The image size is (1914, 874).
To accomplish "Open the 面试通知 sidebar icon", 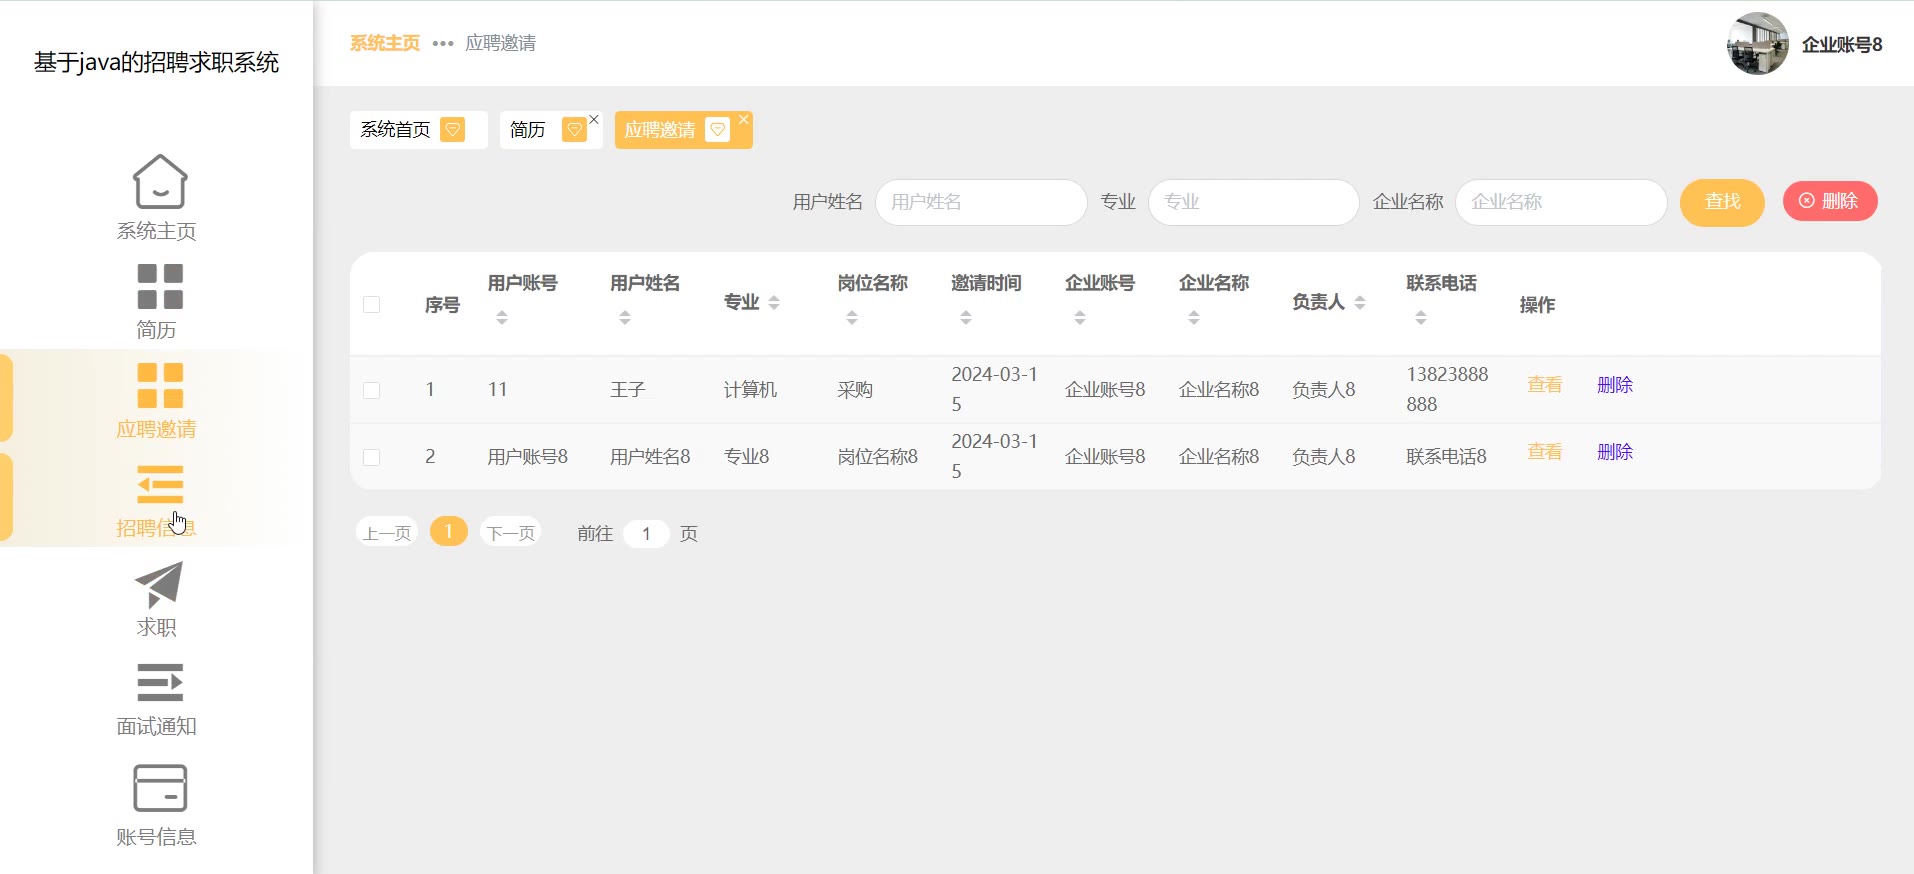I will coord(159,683).
